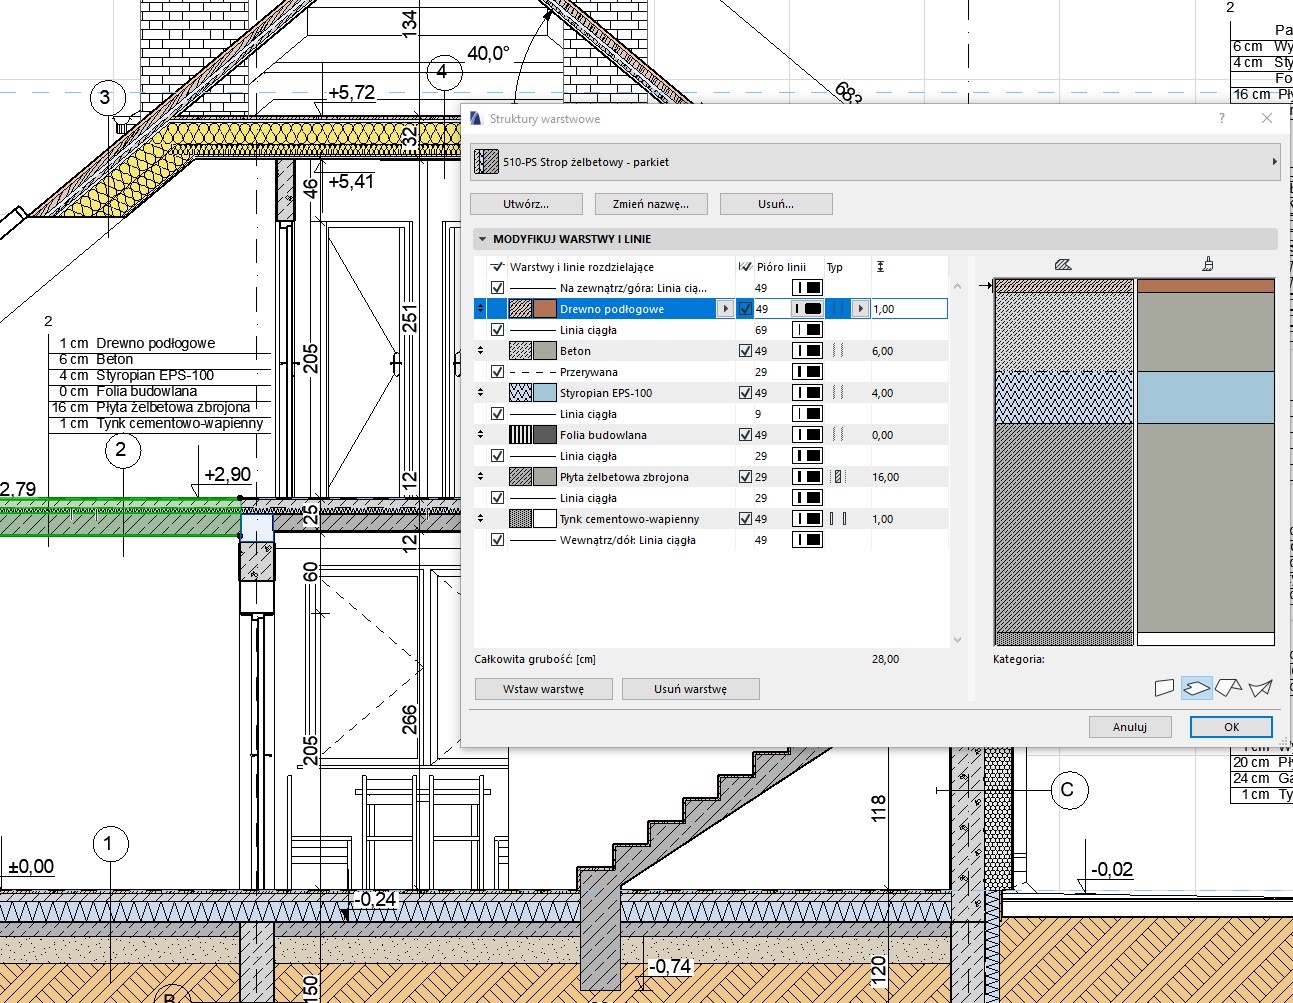Select the slab category icon

point(1196,688)
